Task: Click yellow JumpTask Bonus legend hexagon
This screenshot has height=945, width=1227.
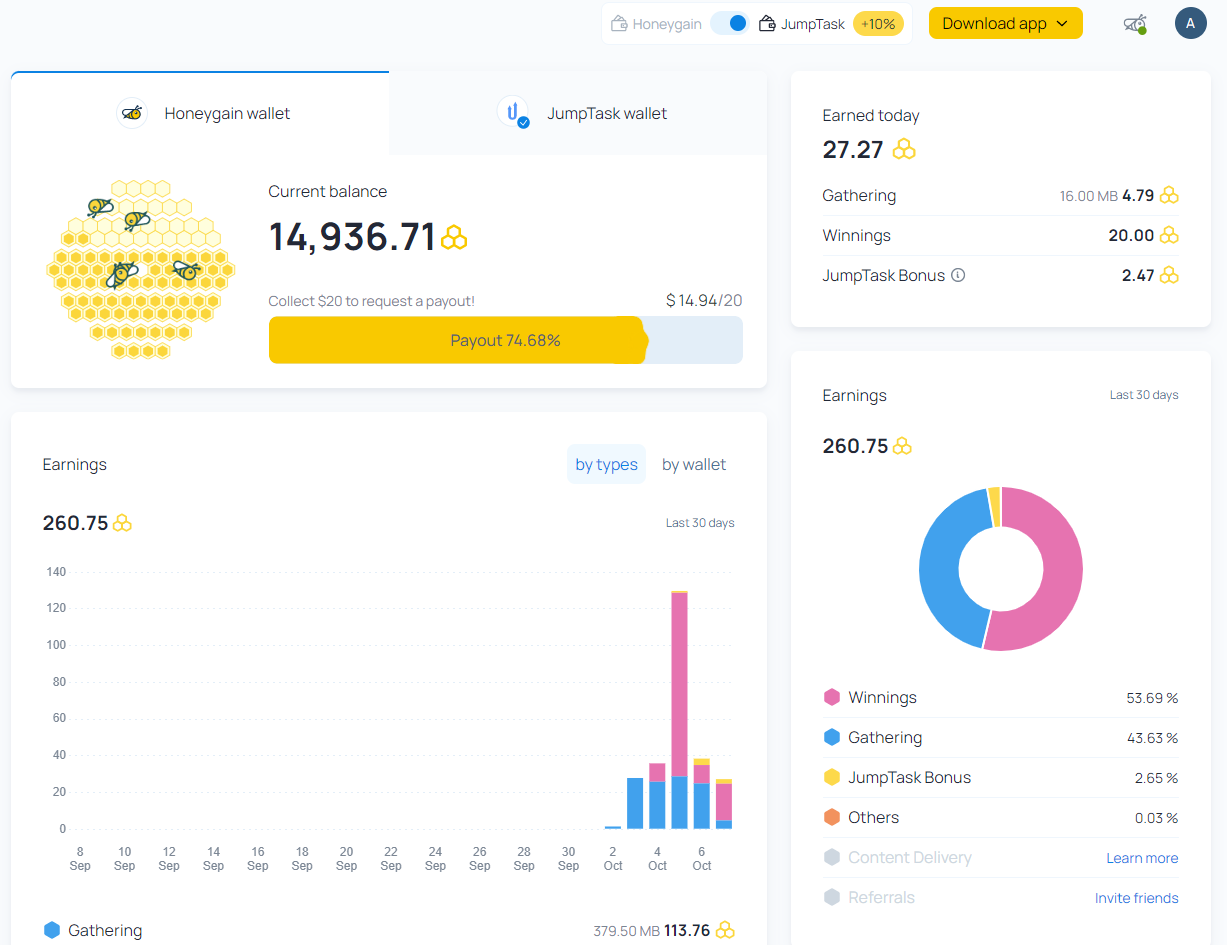Action: [x=832, y=777]
